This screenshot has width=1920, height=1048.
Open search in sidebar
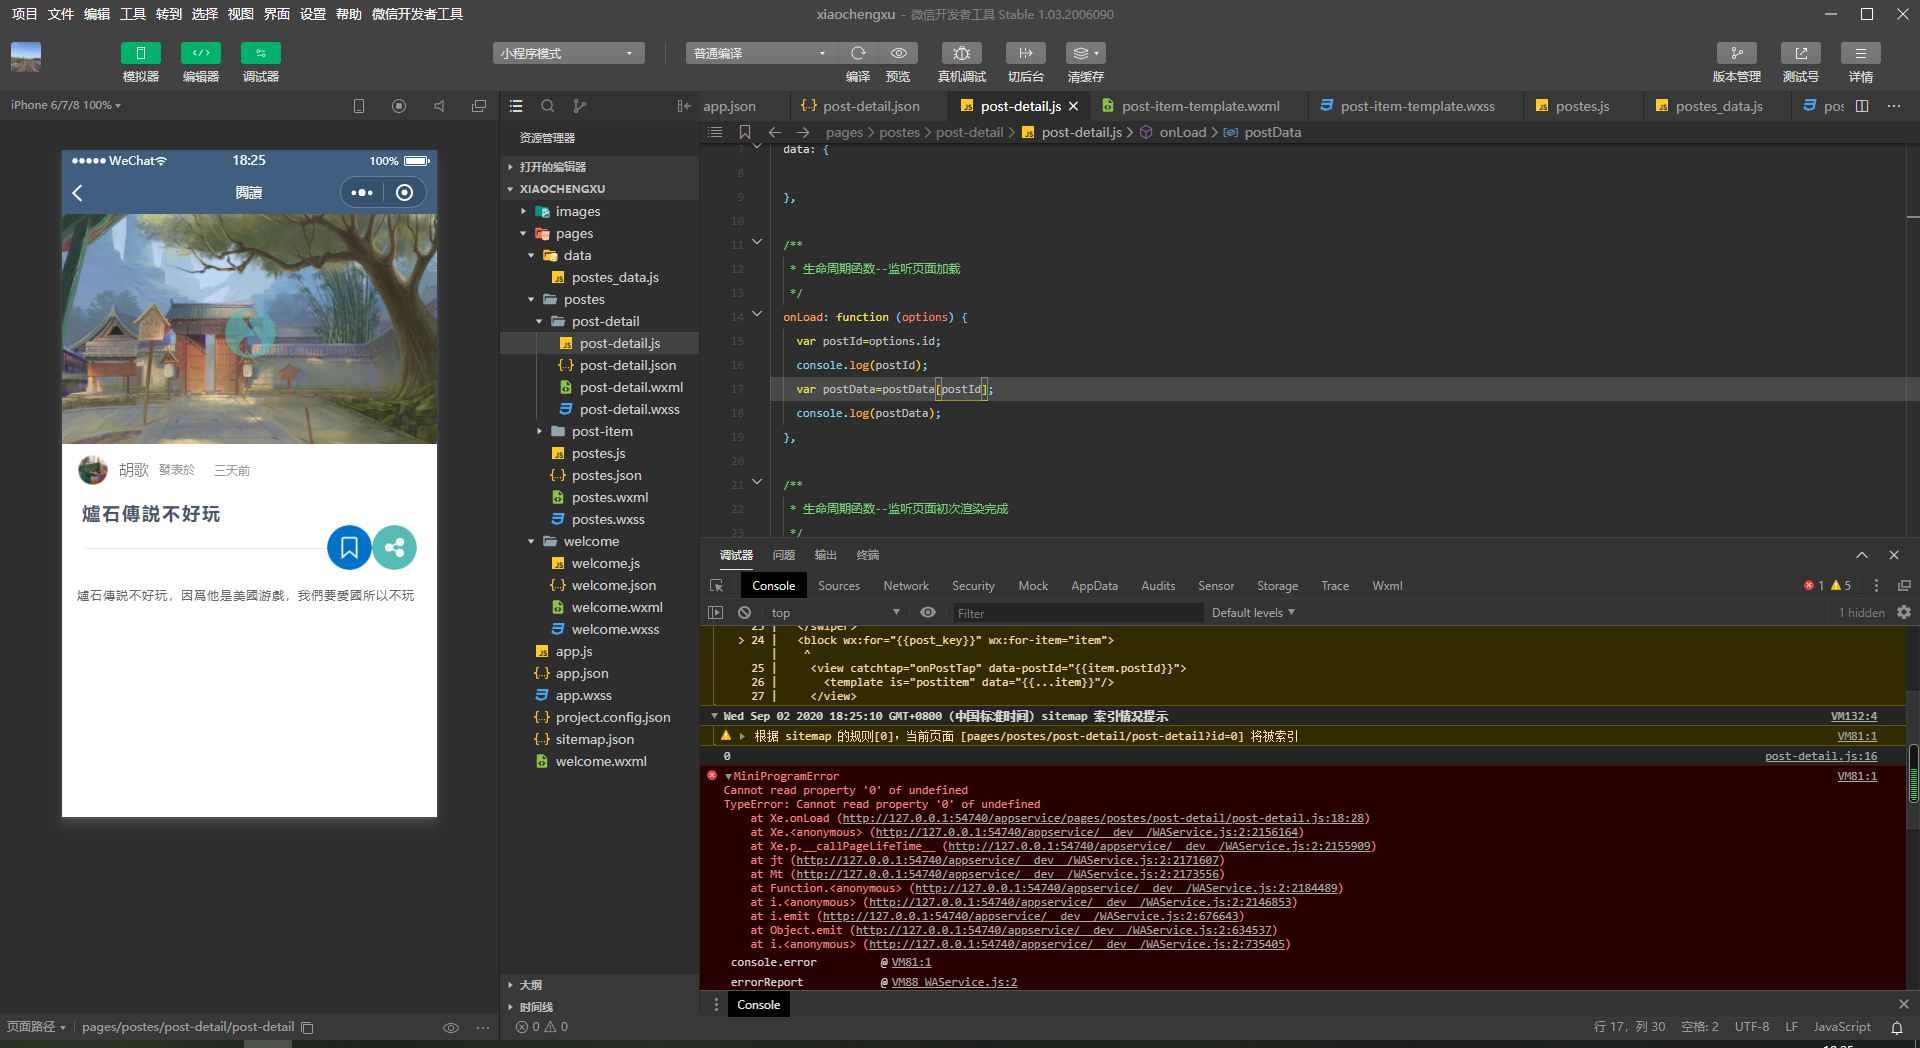click(548, 106)
